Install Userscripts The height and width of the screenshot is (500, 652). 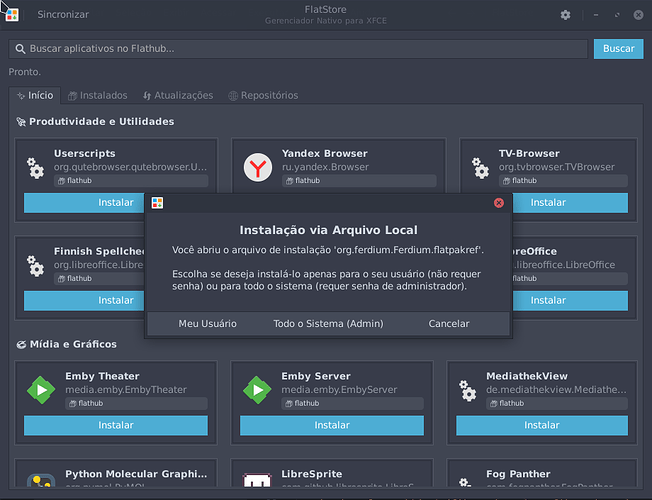pyautogui.click(x=84, y=203)
